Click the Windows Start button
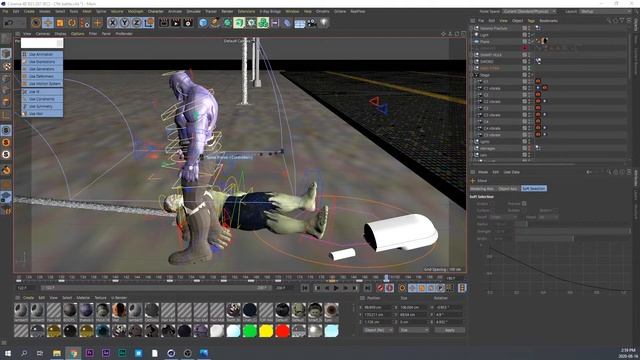 point(8,353)
